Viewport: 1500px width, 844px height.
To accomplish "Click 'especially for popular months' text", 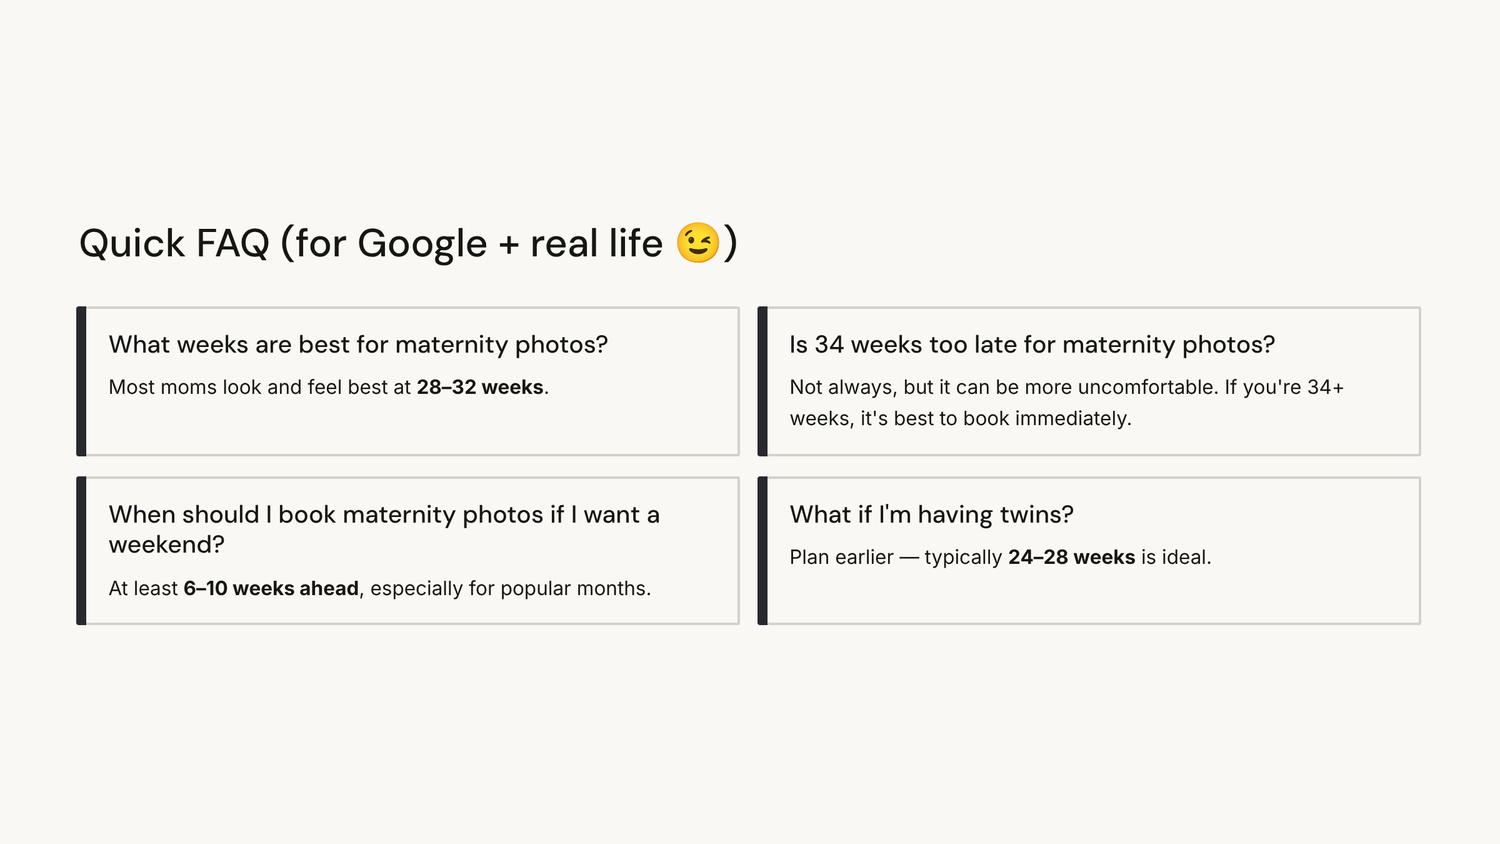I will tap(510, 588).
